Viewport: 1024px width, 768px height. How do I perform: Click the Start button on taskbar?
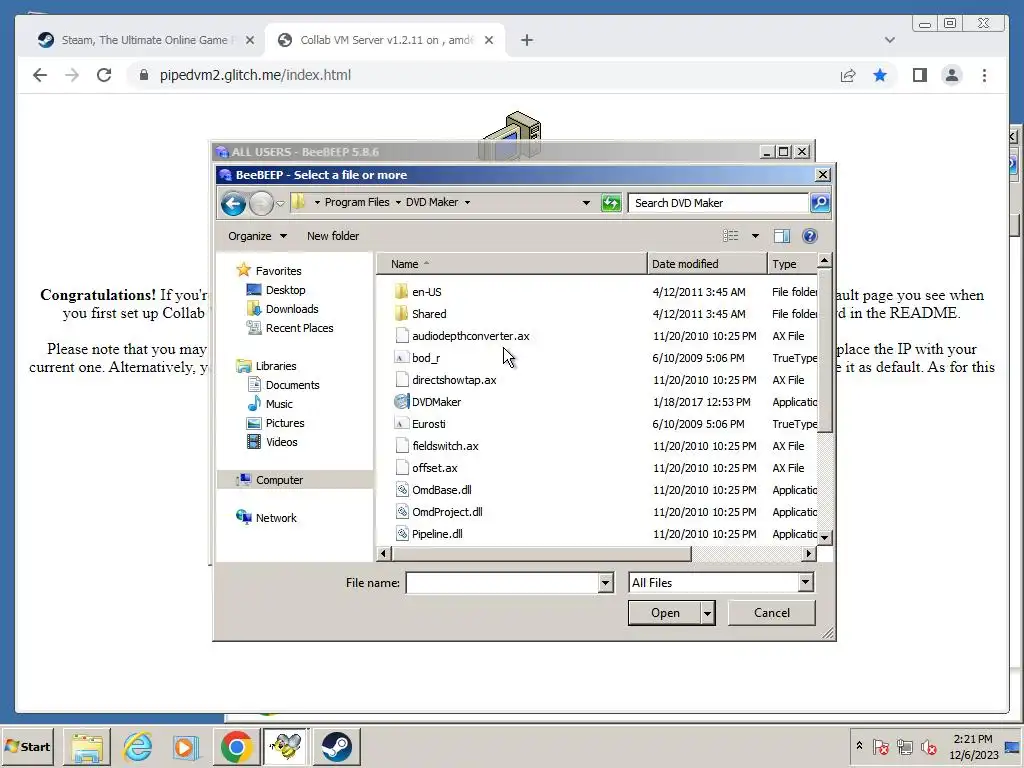click(x=27, y=746)
